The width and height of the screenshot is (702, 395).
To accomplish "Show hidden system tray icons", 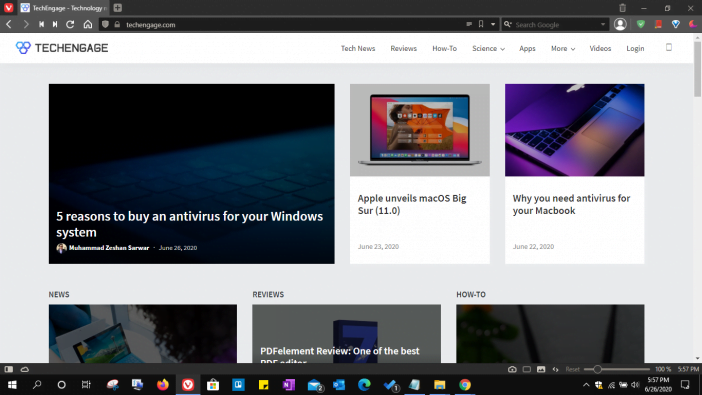I will pos(586,385).
